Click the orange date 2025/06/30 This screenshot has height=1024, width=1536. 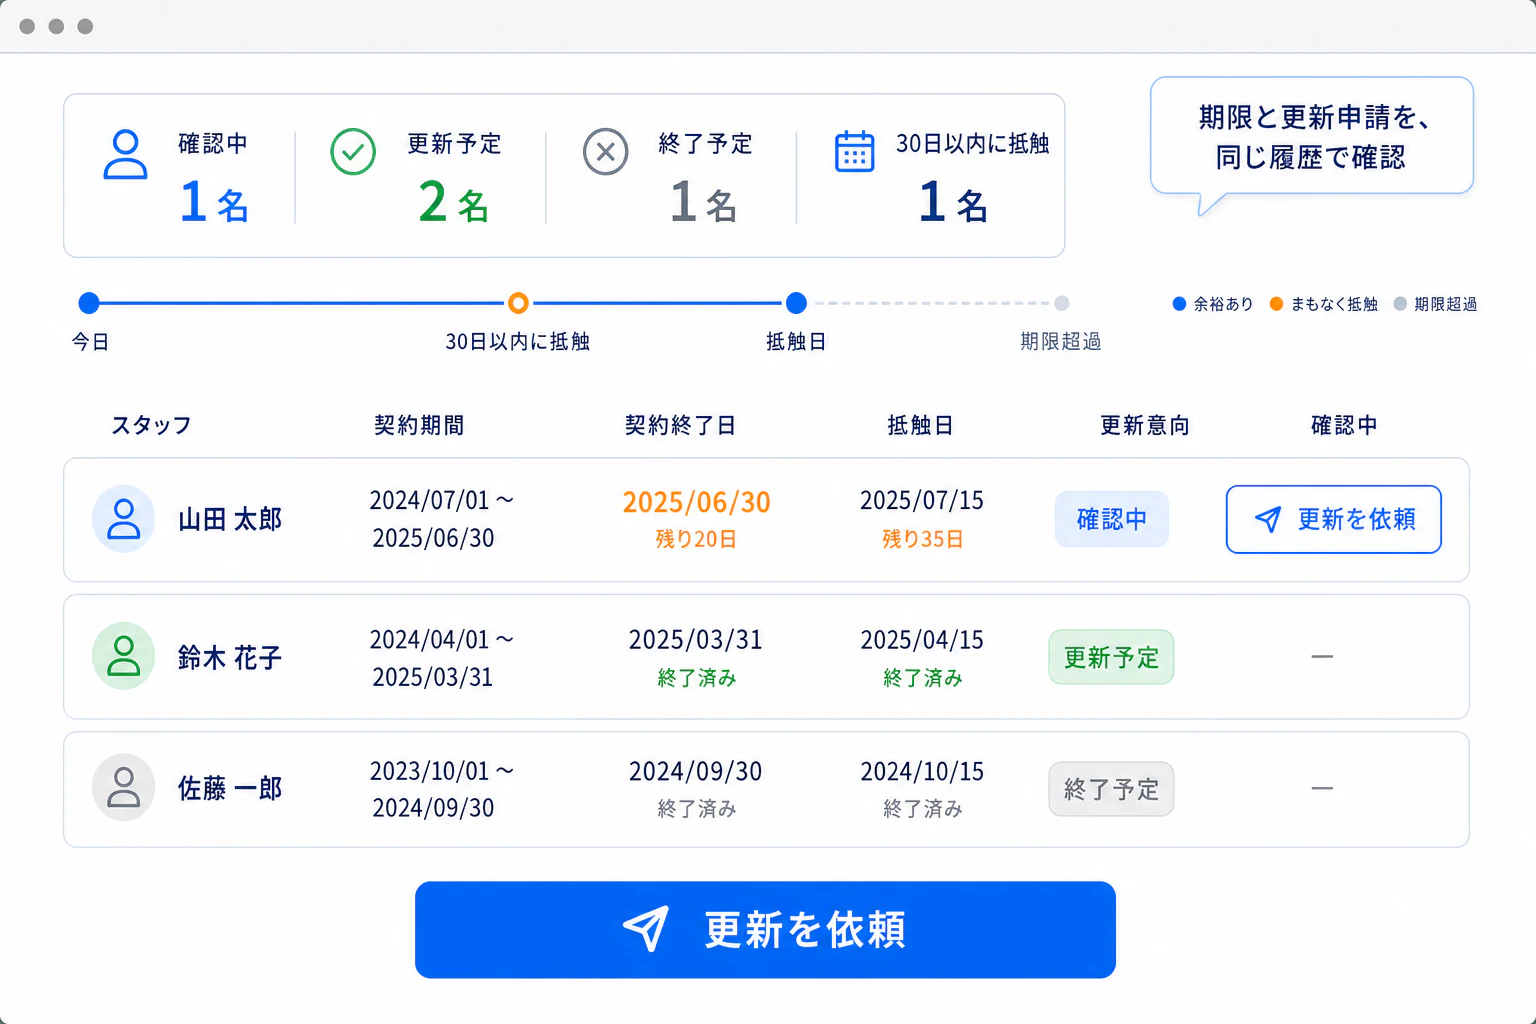coord(696,502)
